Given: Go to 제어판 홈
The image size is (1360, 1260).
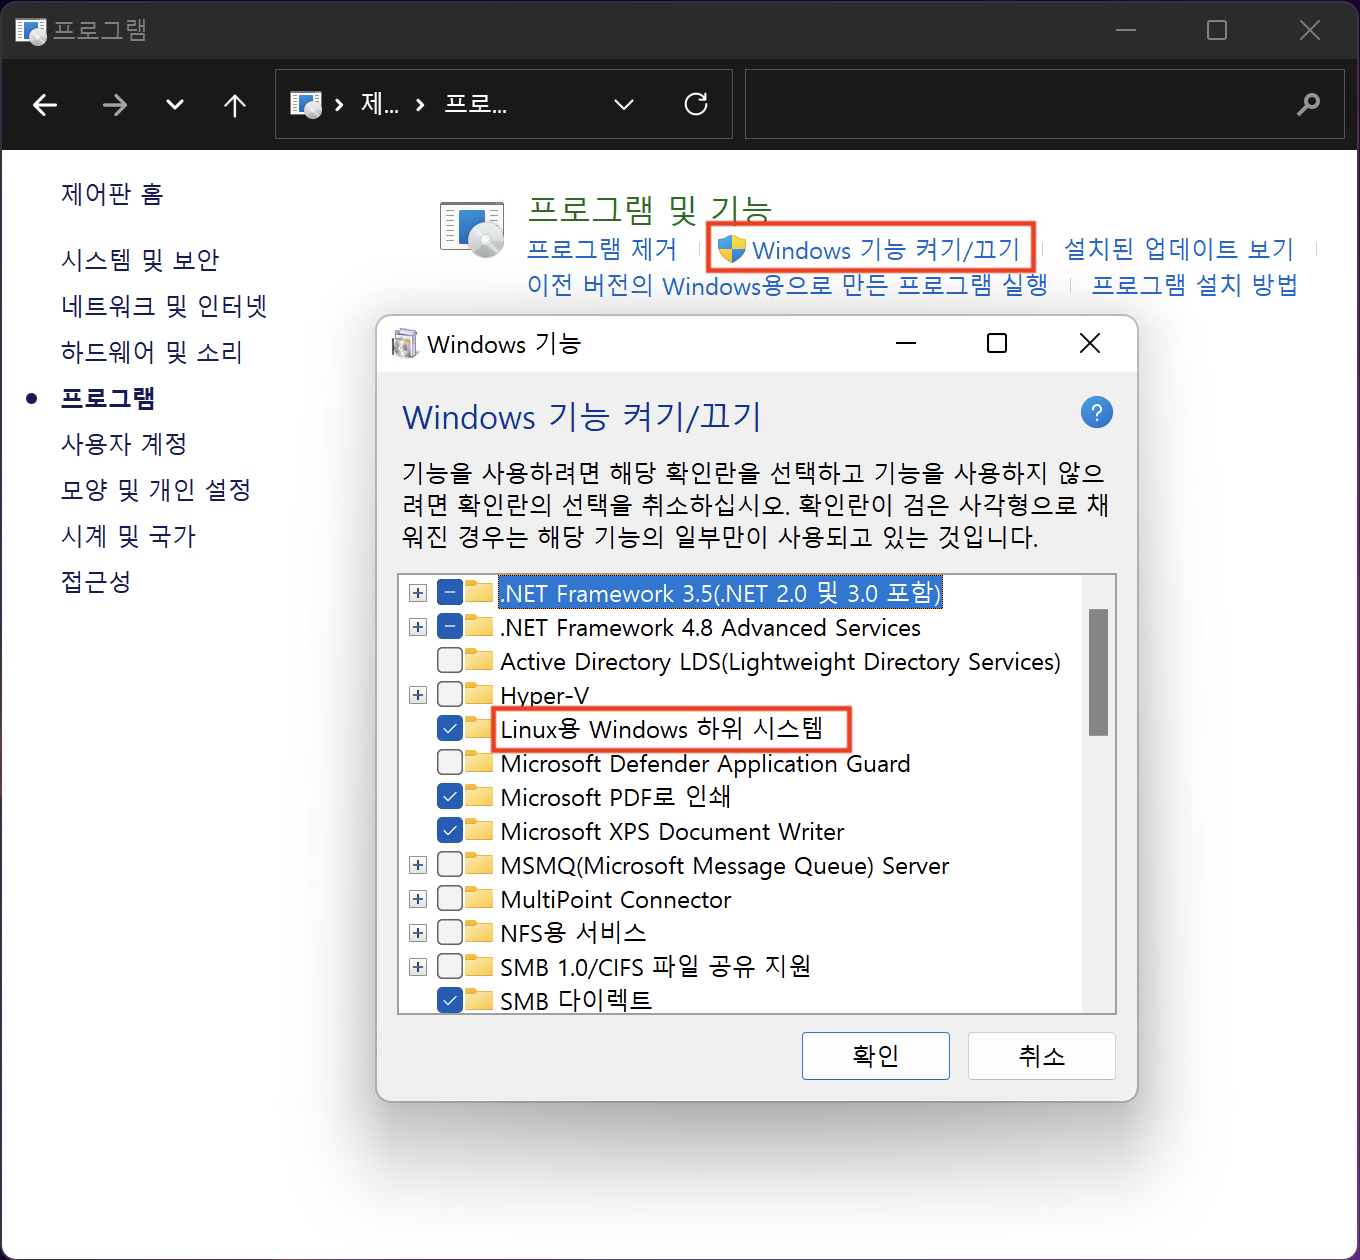Looking at the screenshot, I should coord(111,194).
